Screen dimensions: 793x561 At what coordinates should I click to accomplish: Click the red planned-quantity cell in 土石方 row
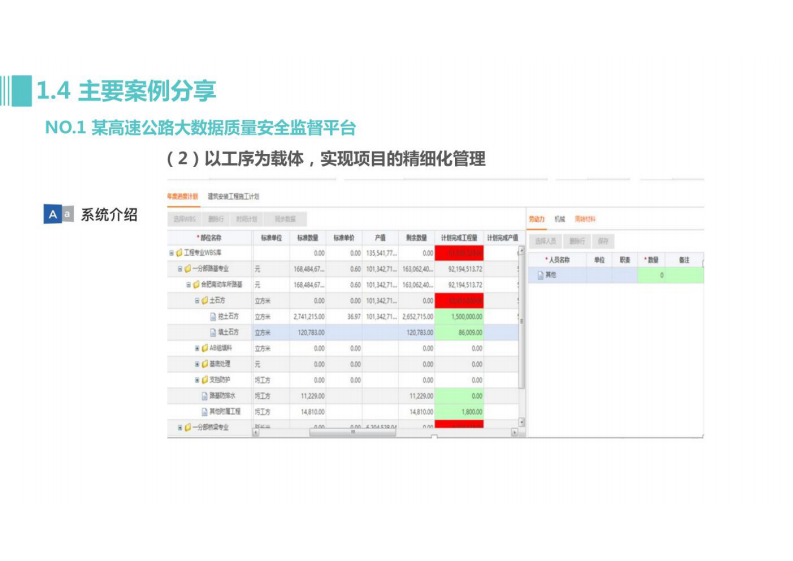459,300
